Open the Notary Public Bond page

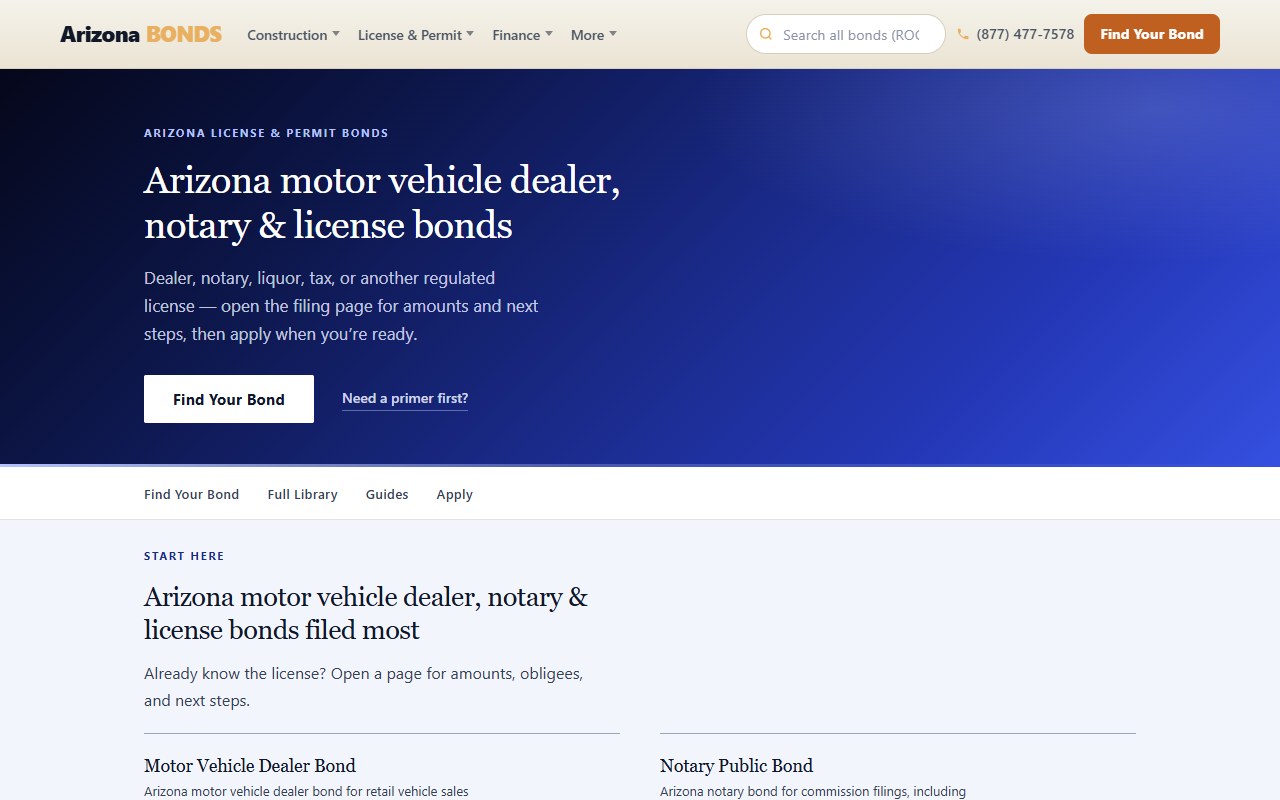point(736,766)
